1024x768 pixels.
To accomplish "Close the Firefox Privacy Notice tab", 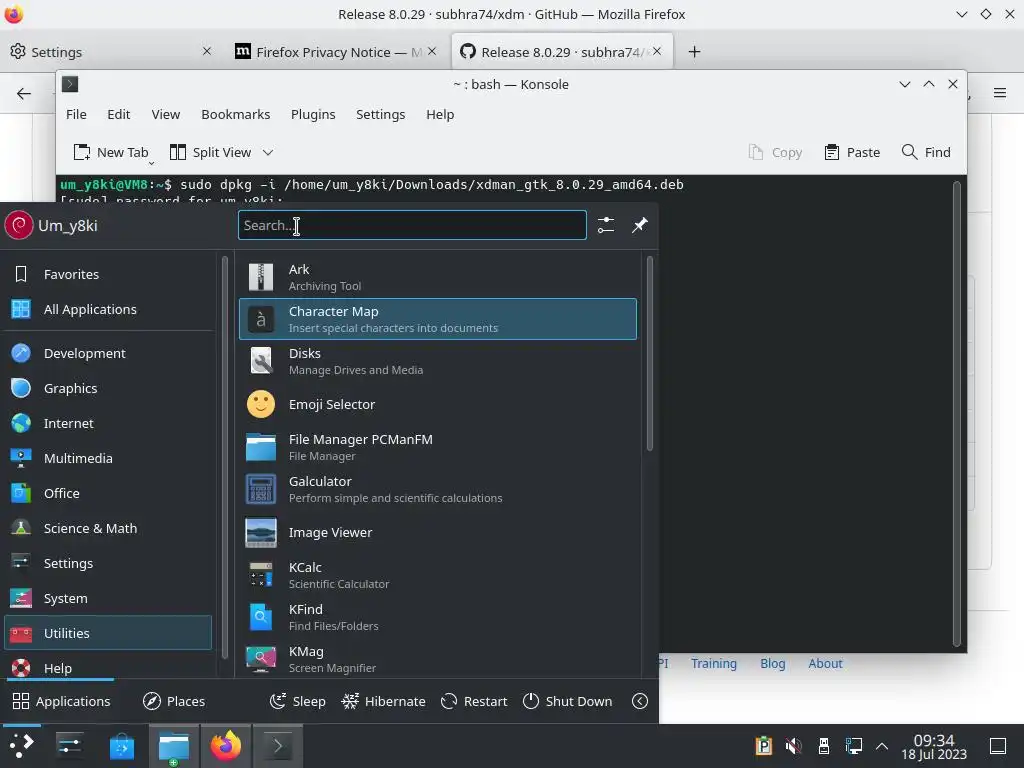I will (432, 51).
